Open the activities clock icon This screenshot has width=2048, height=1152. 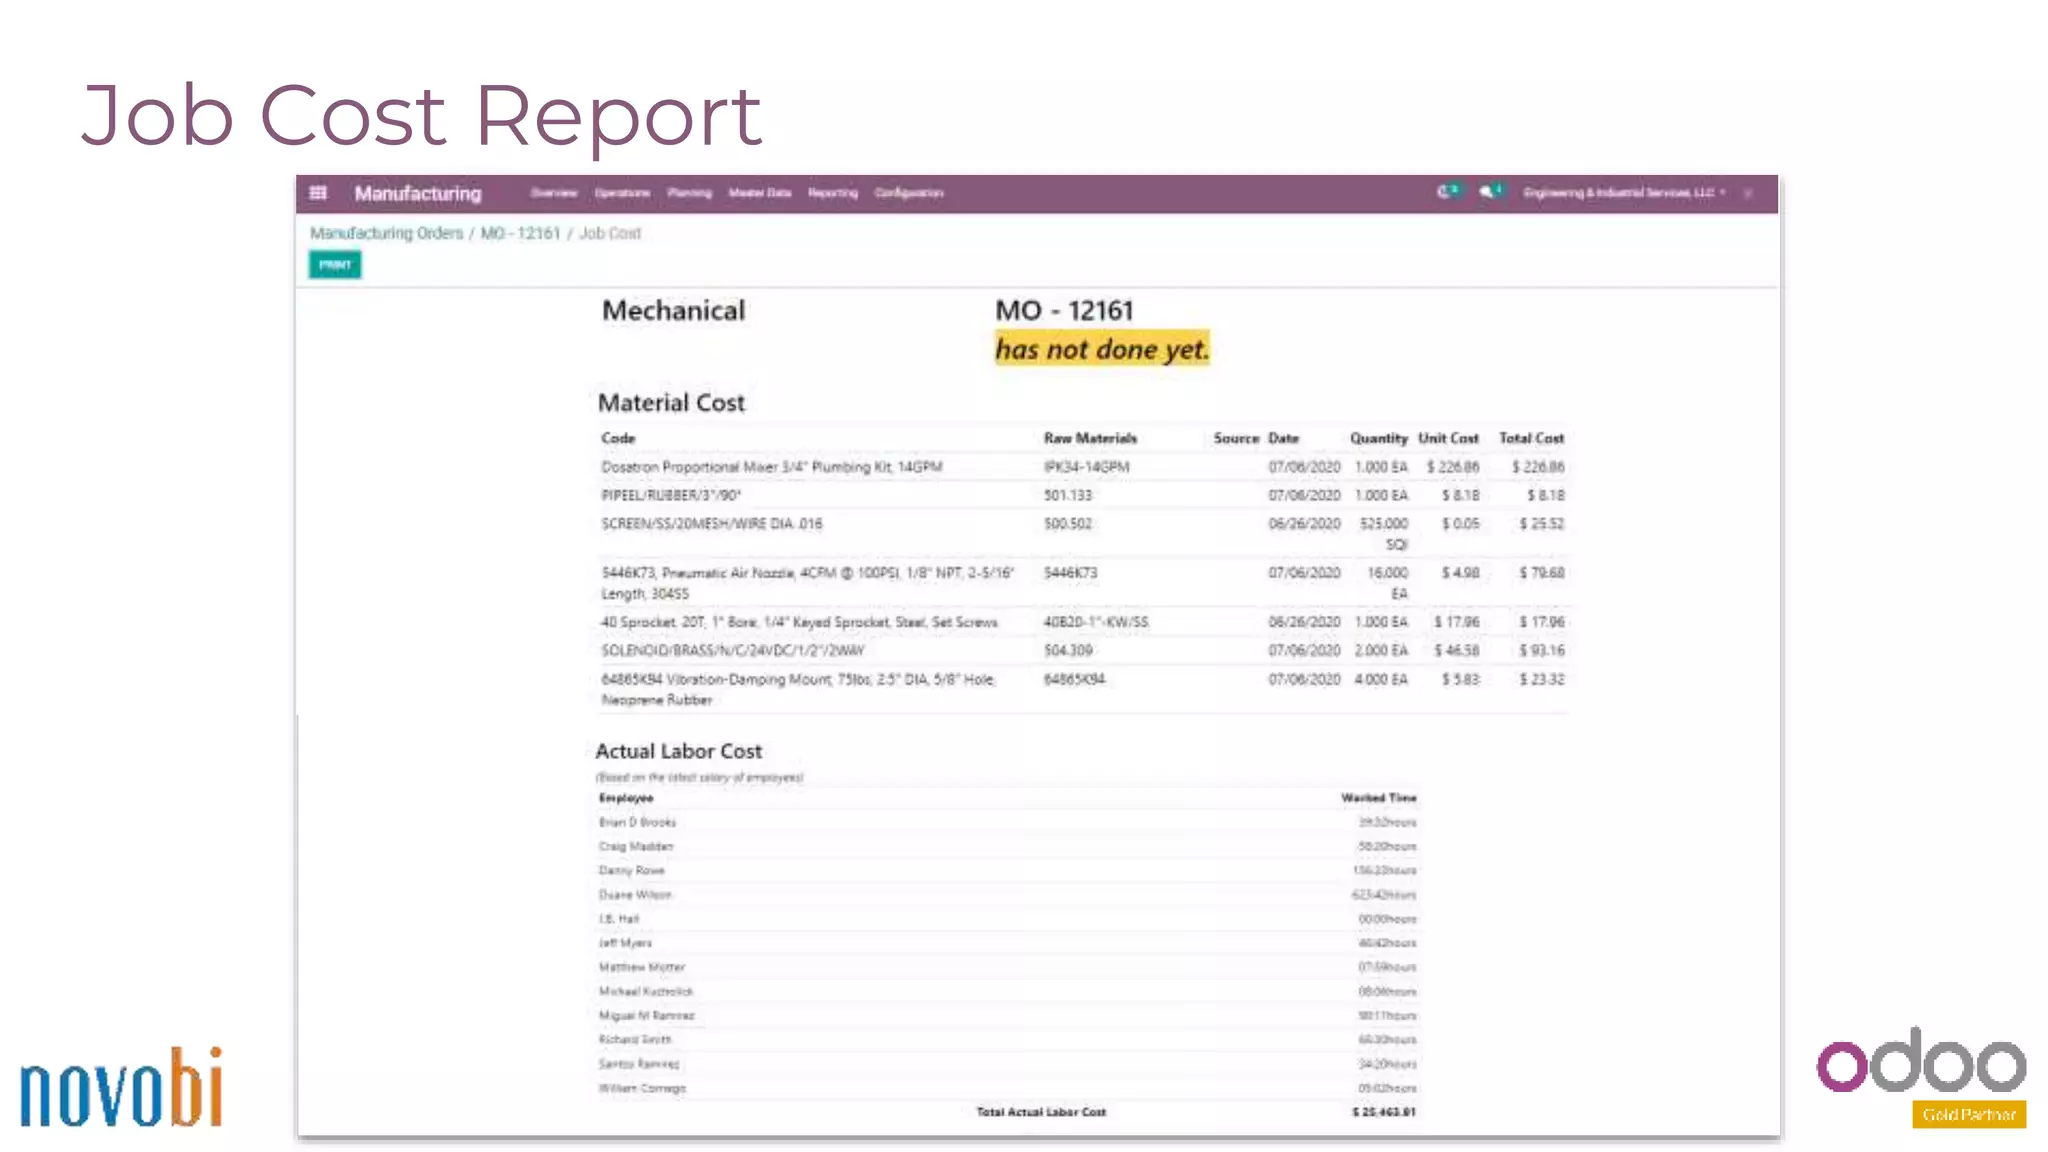(1447, 192)
